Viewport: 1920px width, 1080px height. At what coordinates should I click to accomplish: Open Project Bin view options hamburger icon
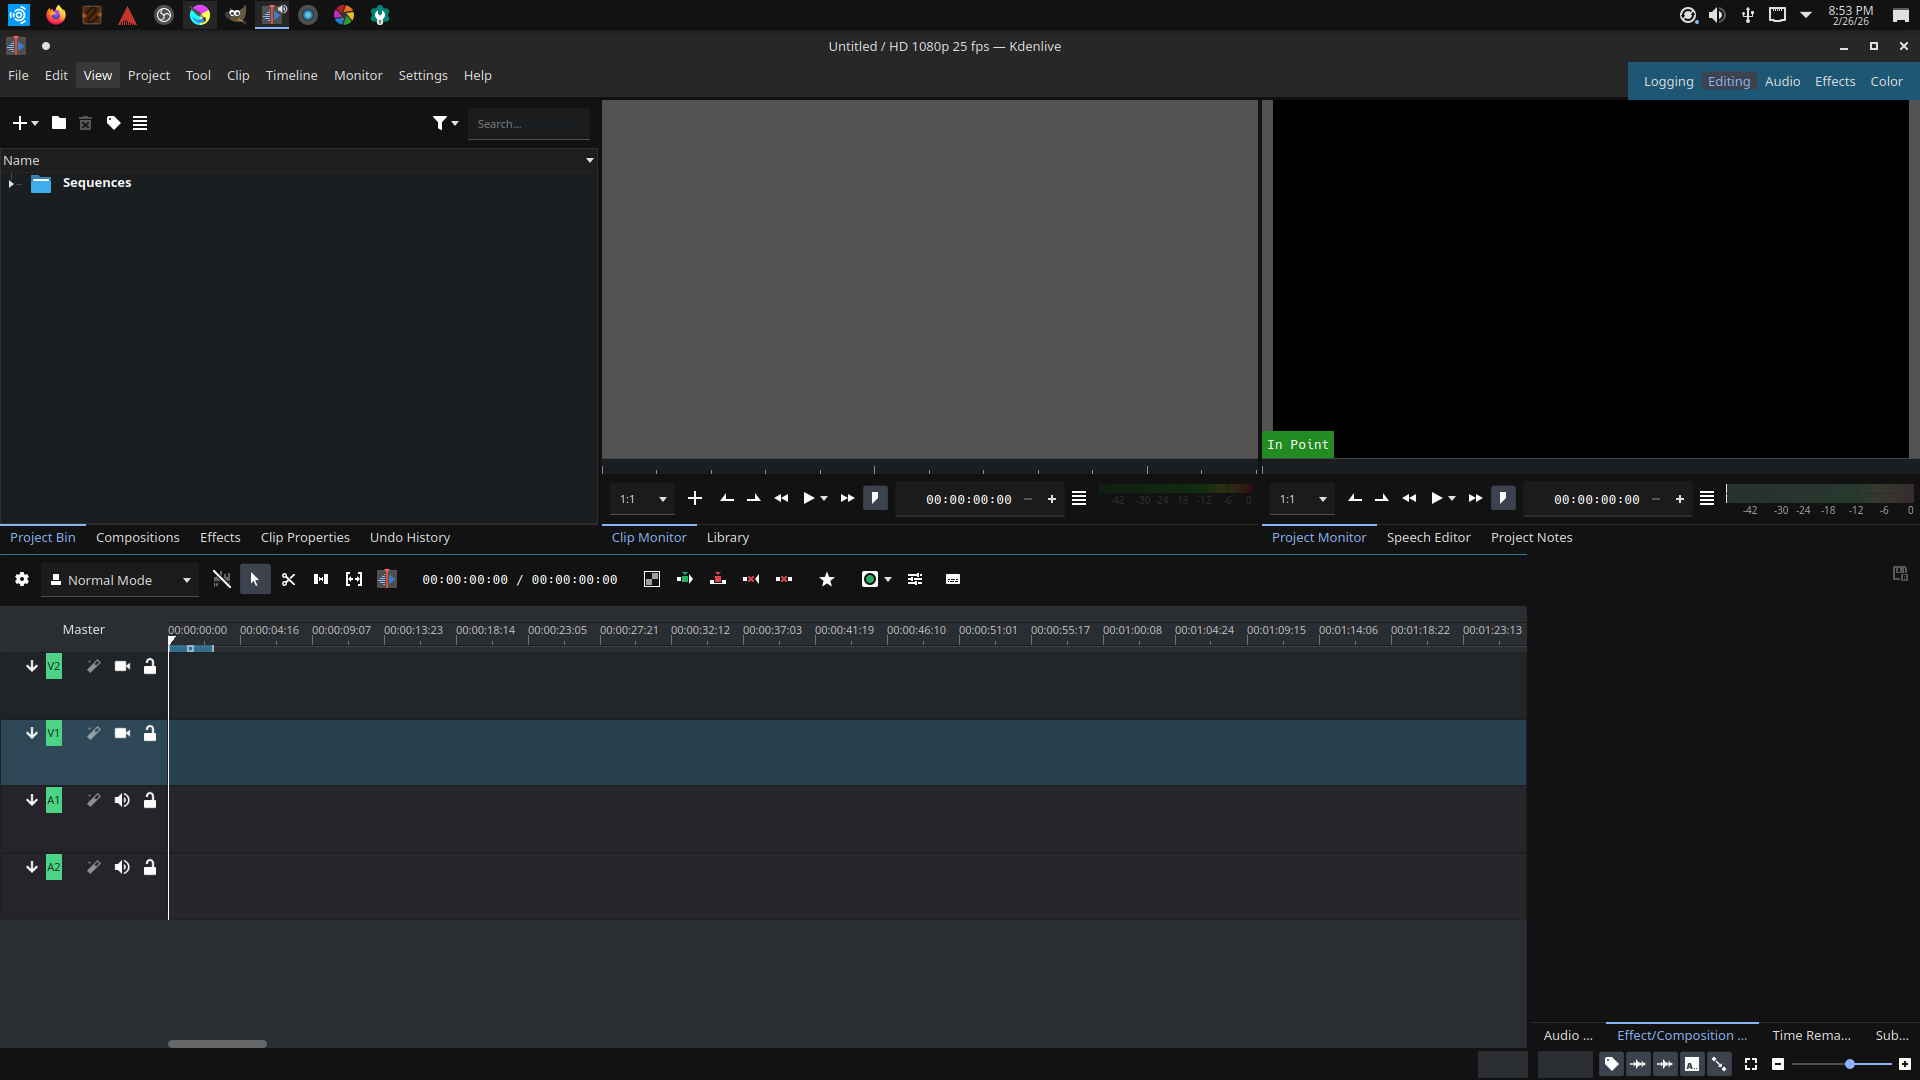tap(140, 123)
